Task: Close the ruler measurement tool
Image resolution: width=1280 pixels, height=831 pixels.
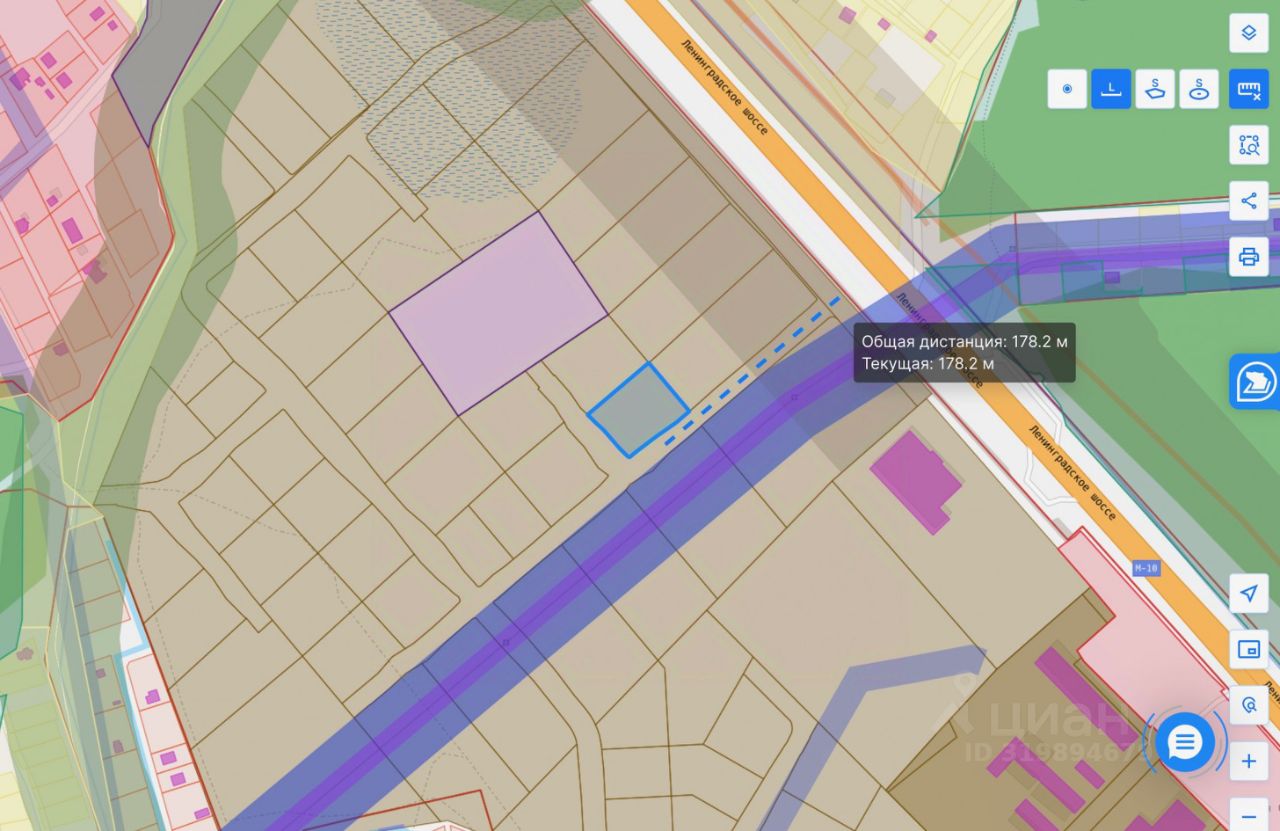Action: (x=1248, y=89)
